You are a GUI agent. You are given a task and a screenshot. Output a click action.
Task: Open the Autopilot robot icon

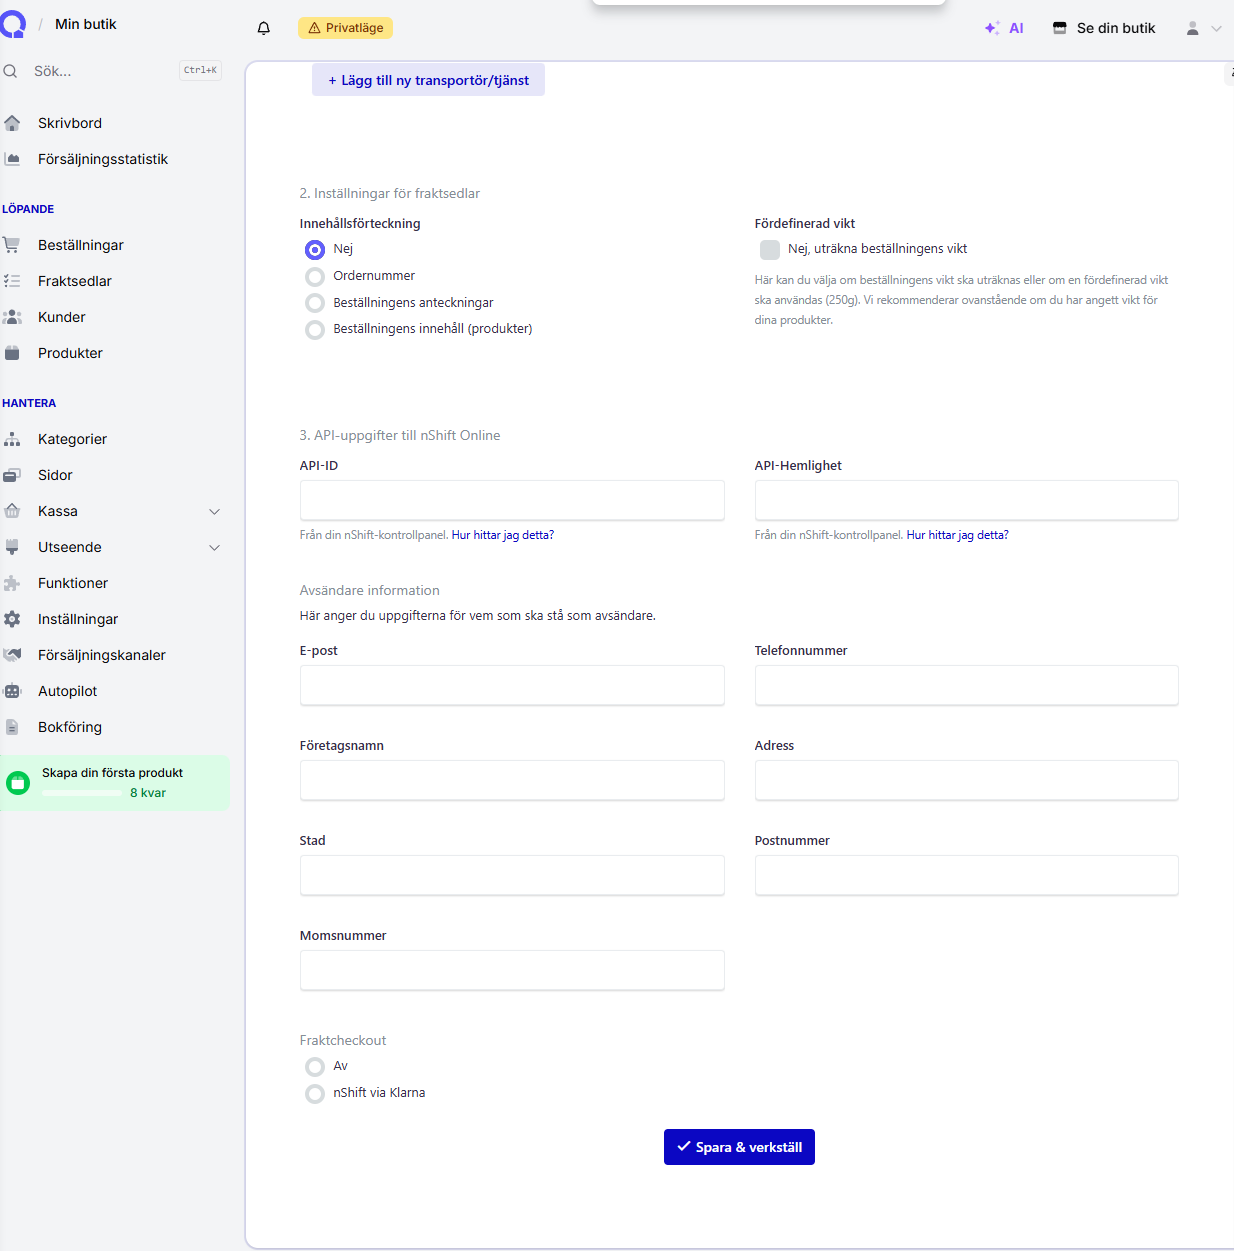click(x=12, y=691)
